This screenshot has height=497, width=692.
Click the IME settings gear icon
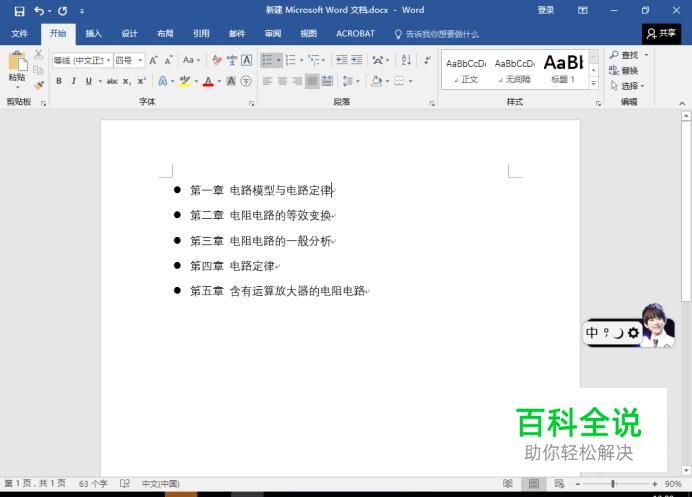pyautogui.click(x=633, y=333)
